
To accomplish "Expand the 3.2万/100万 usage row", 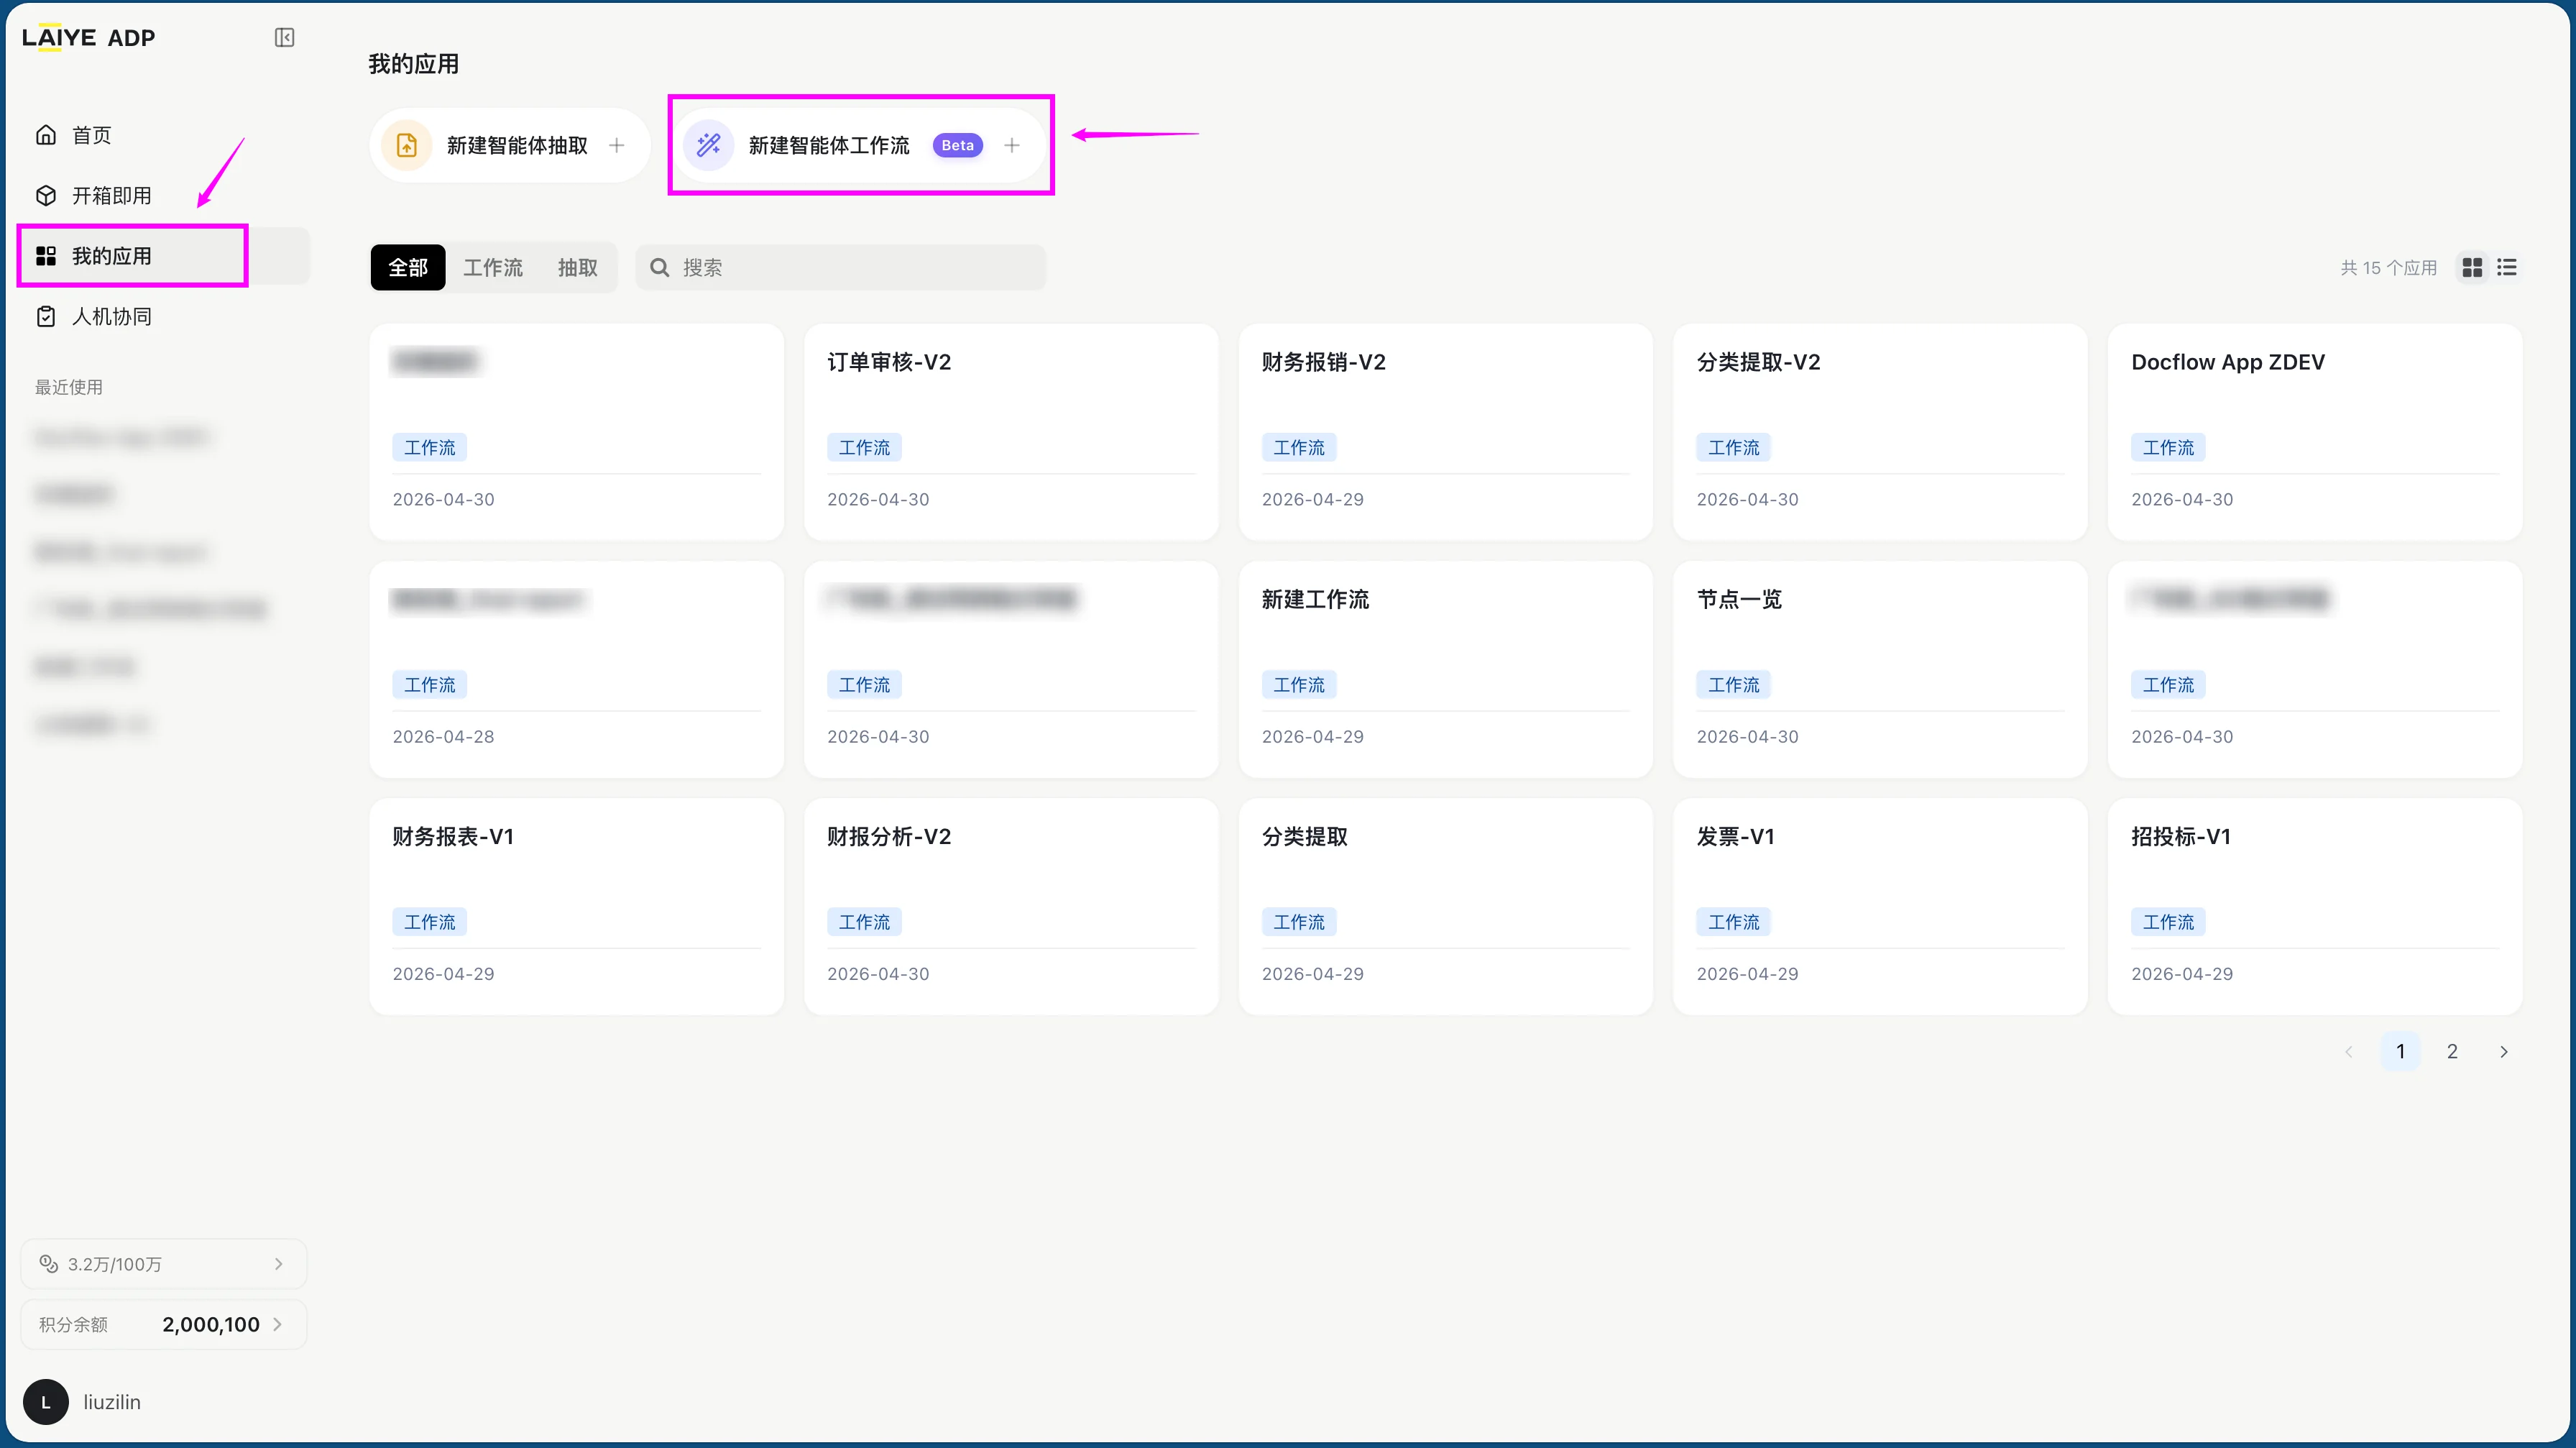I will coord(163,1264).
